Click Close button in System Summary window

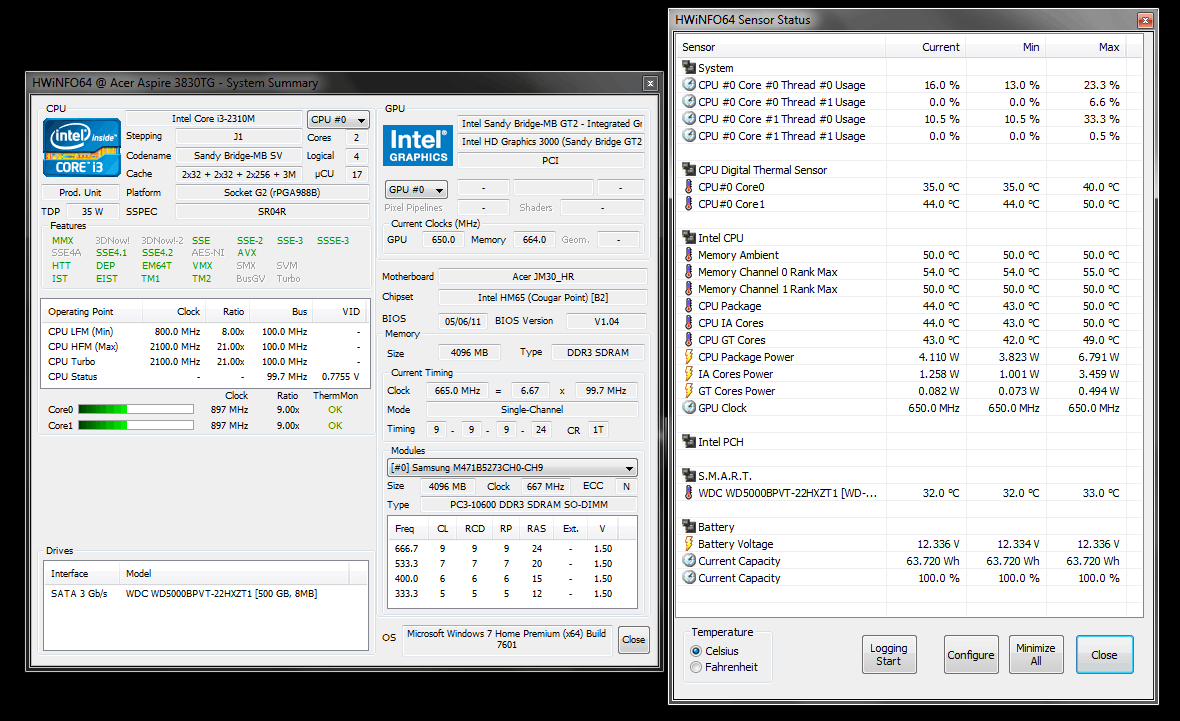pos(634,640)
